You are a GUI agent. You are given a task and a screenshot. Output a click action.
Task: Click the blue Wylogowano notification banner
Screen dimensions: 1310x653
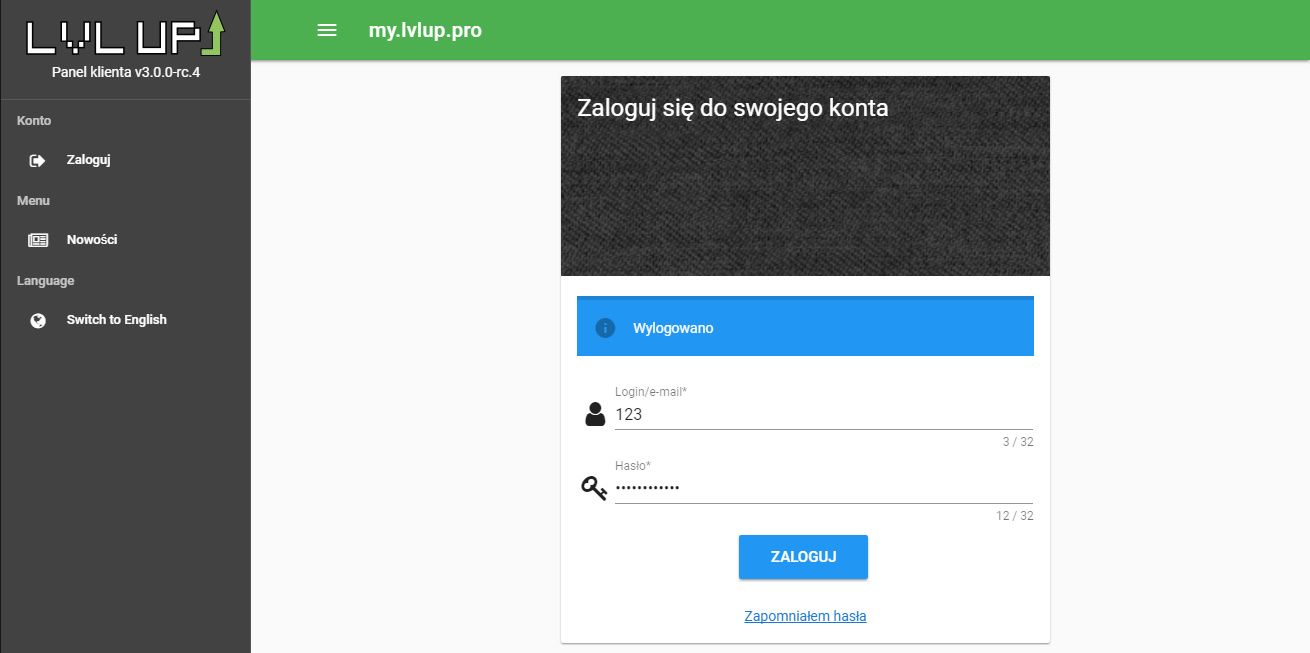805,328
